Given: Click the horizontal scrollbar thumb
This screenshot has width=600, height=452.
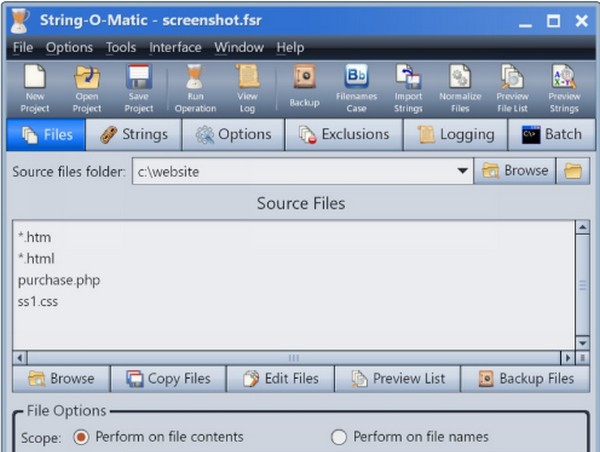Looking at the screenshot, I should click(293, 358).
